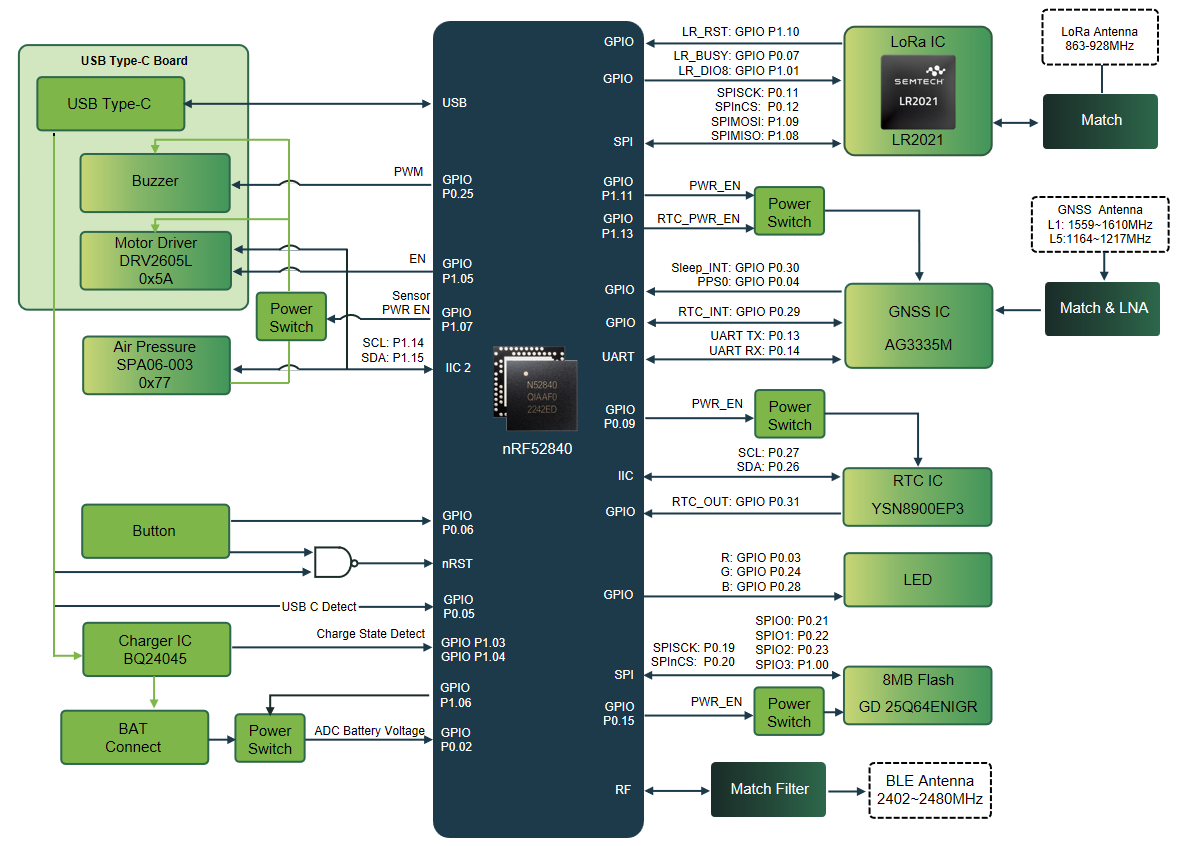Click the Motor Driver DRV2605L block
The image size is (1188, 846).
(156, 261)
